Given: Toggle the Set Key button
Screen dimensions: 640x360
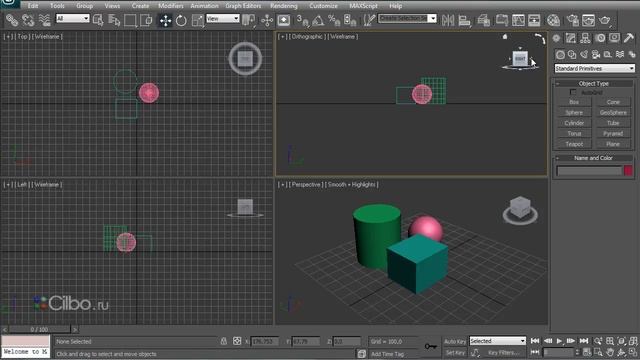Looking at the screenshot, I should (x=455, y=352).
